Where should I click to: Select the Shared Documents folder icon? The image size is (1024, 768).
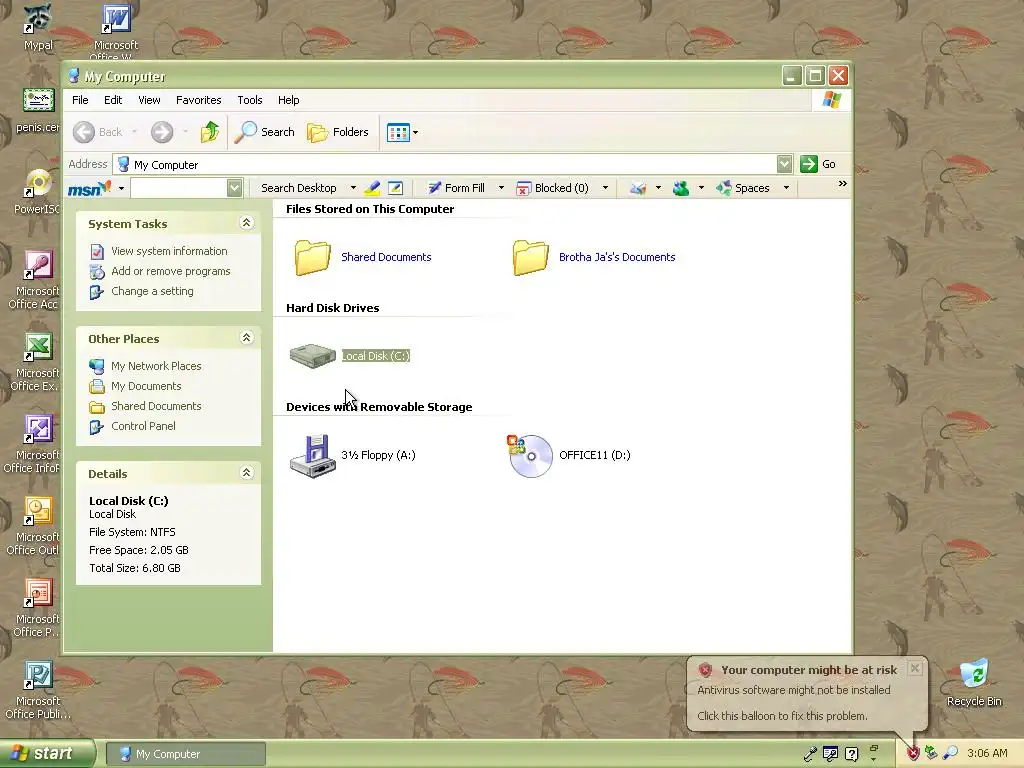312,257
